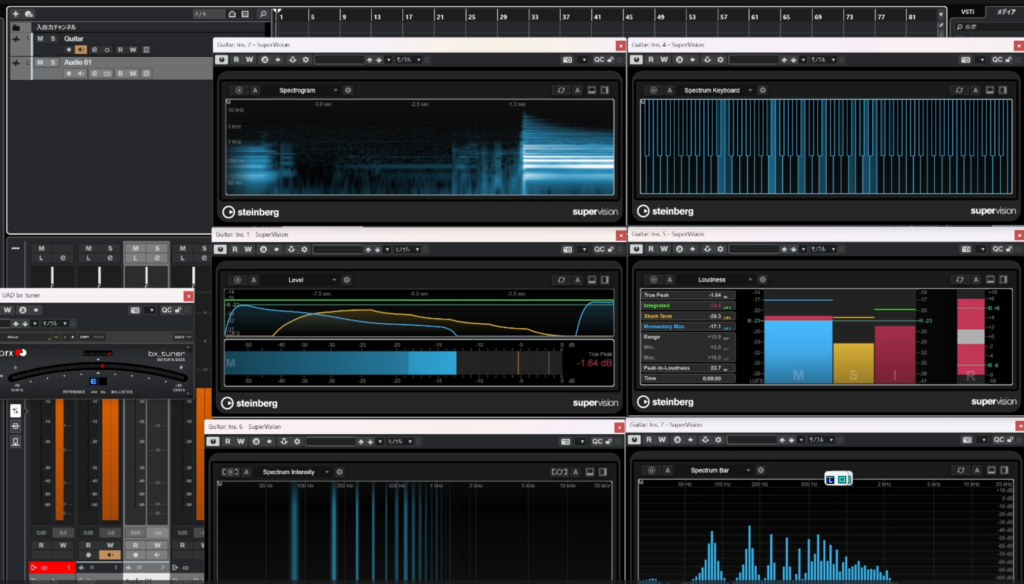Open the Spectrum Bar module type dropdown
Screen dimensions: 1024x584
[x=716, y=470]
